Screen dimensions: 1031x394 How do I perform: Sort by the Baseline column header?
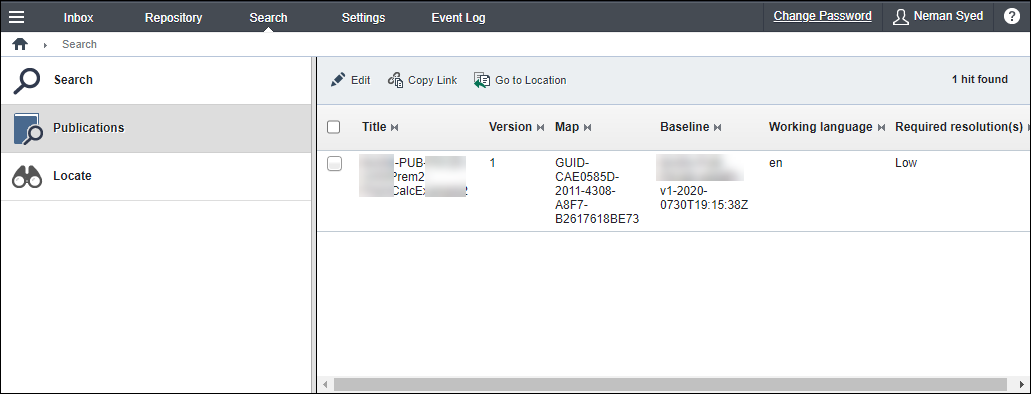(x=684, y=127)
